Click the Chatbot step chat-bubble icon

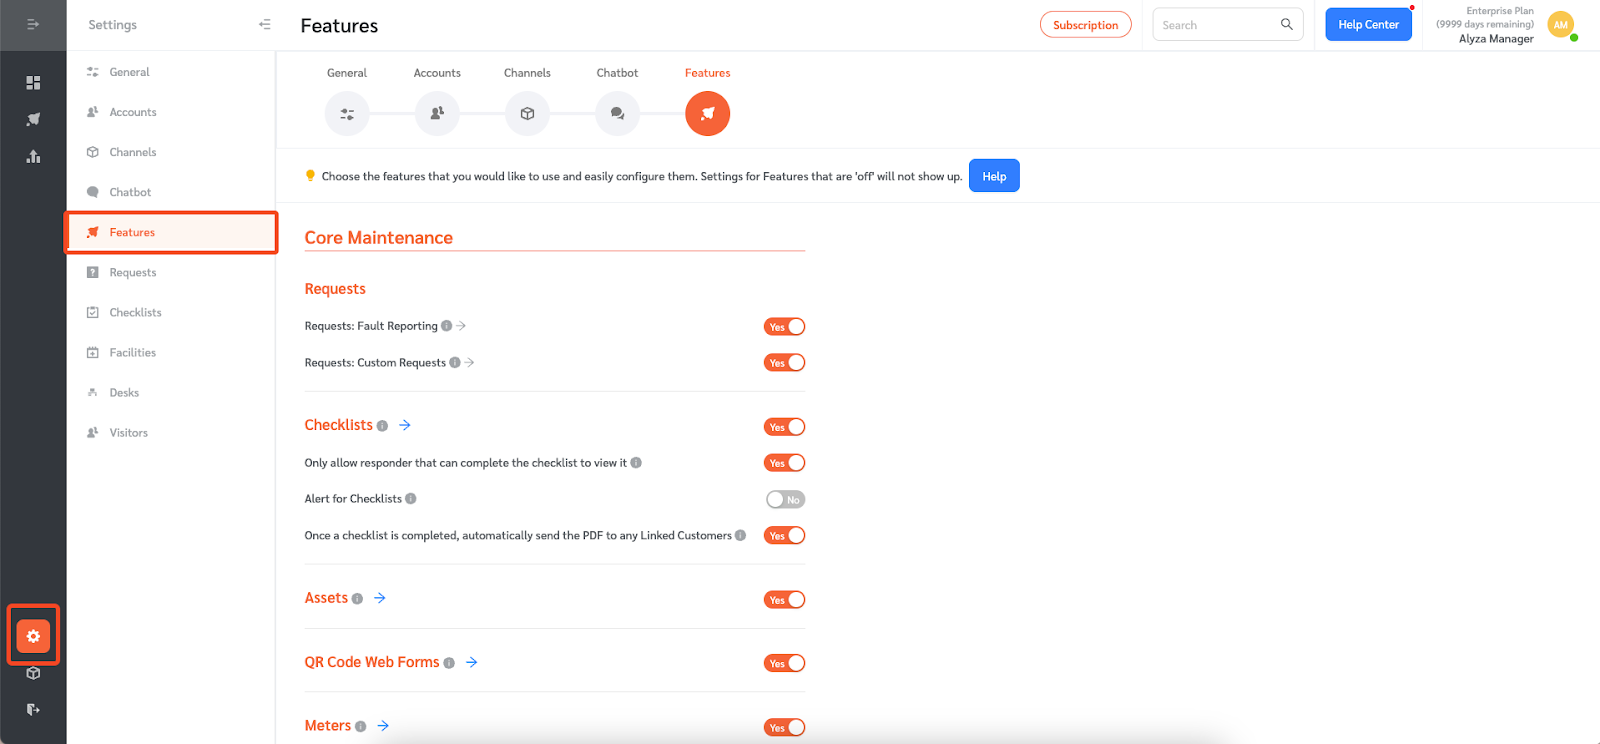click(617, 114)
